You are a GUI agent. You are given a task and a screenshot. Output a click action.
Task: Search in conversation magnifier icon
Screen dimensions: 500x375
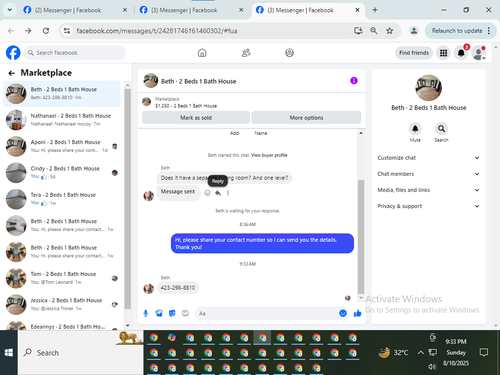pyautogui.click(x=441, y=128)
